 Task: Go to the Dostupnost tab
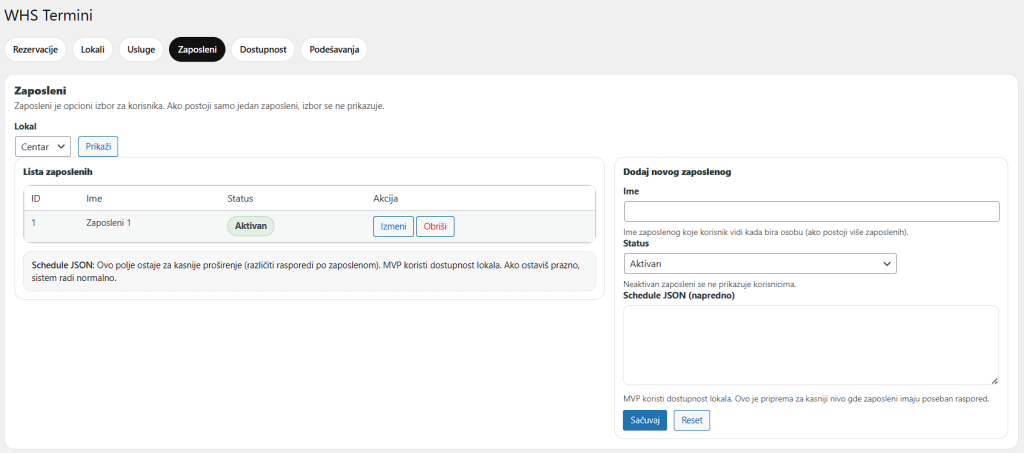point(262,50)
